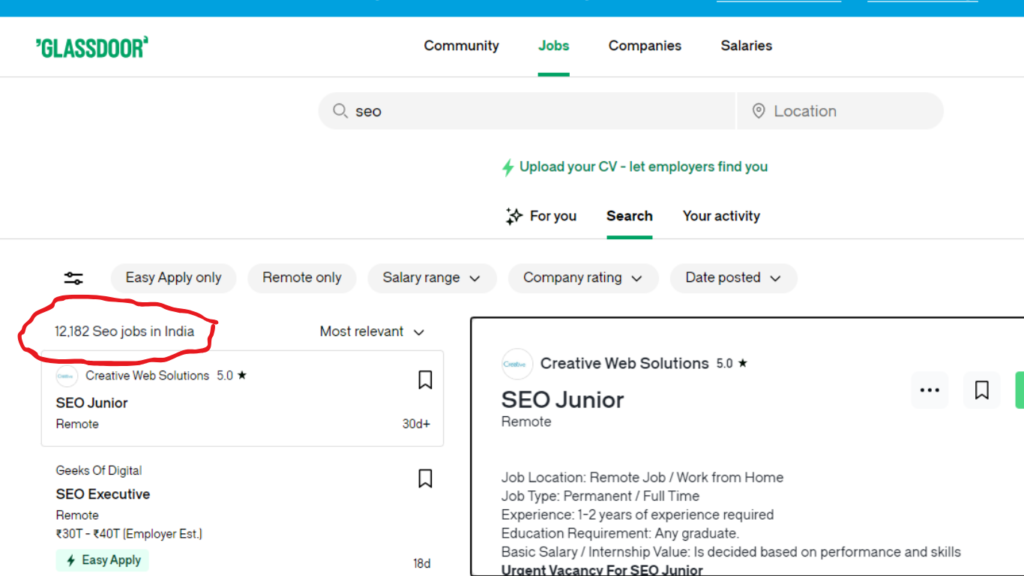
Task: Click Creative Web Solutions name in details panel
Action: click(x=624, y=364)
